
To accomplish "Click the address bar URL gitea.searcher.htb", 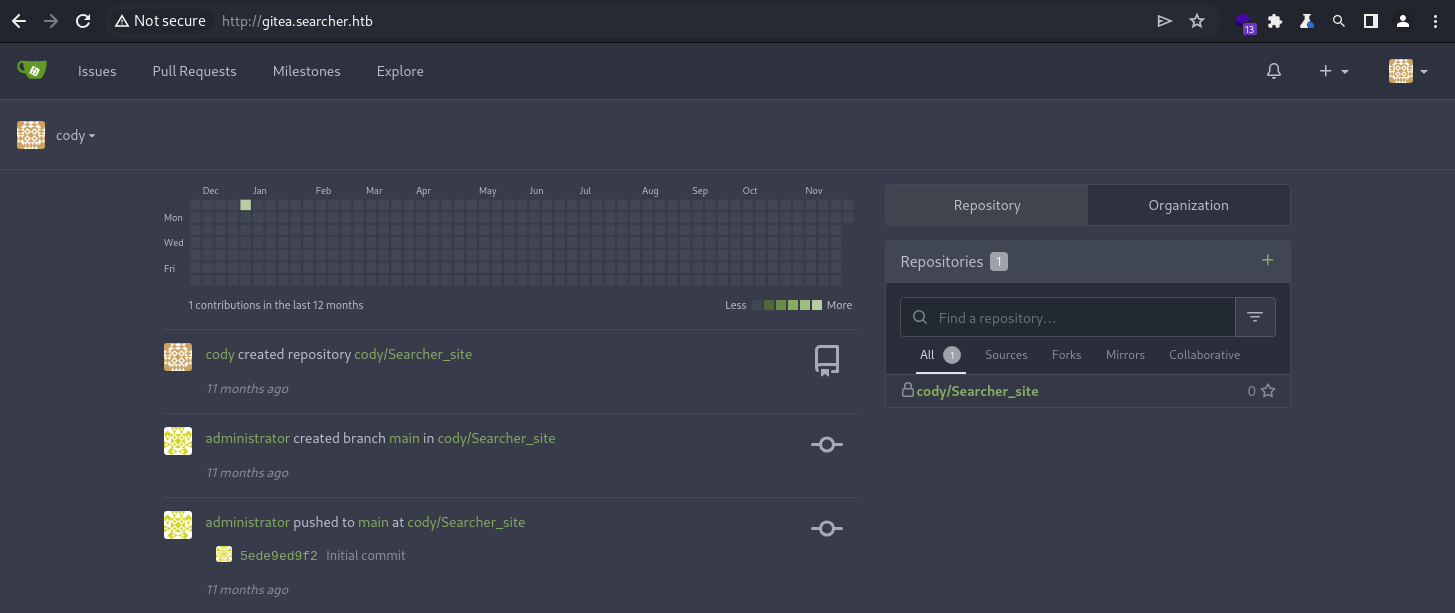I will tap(297, 21).
